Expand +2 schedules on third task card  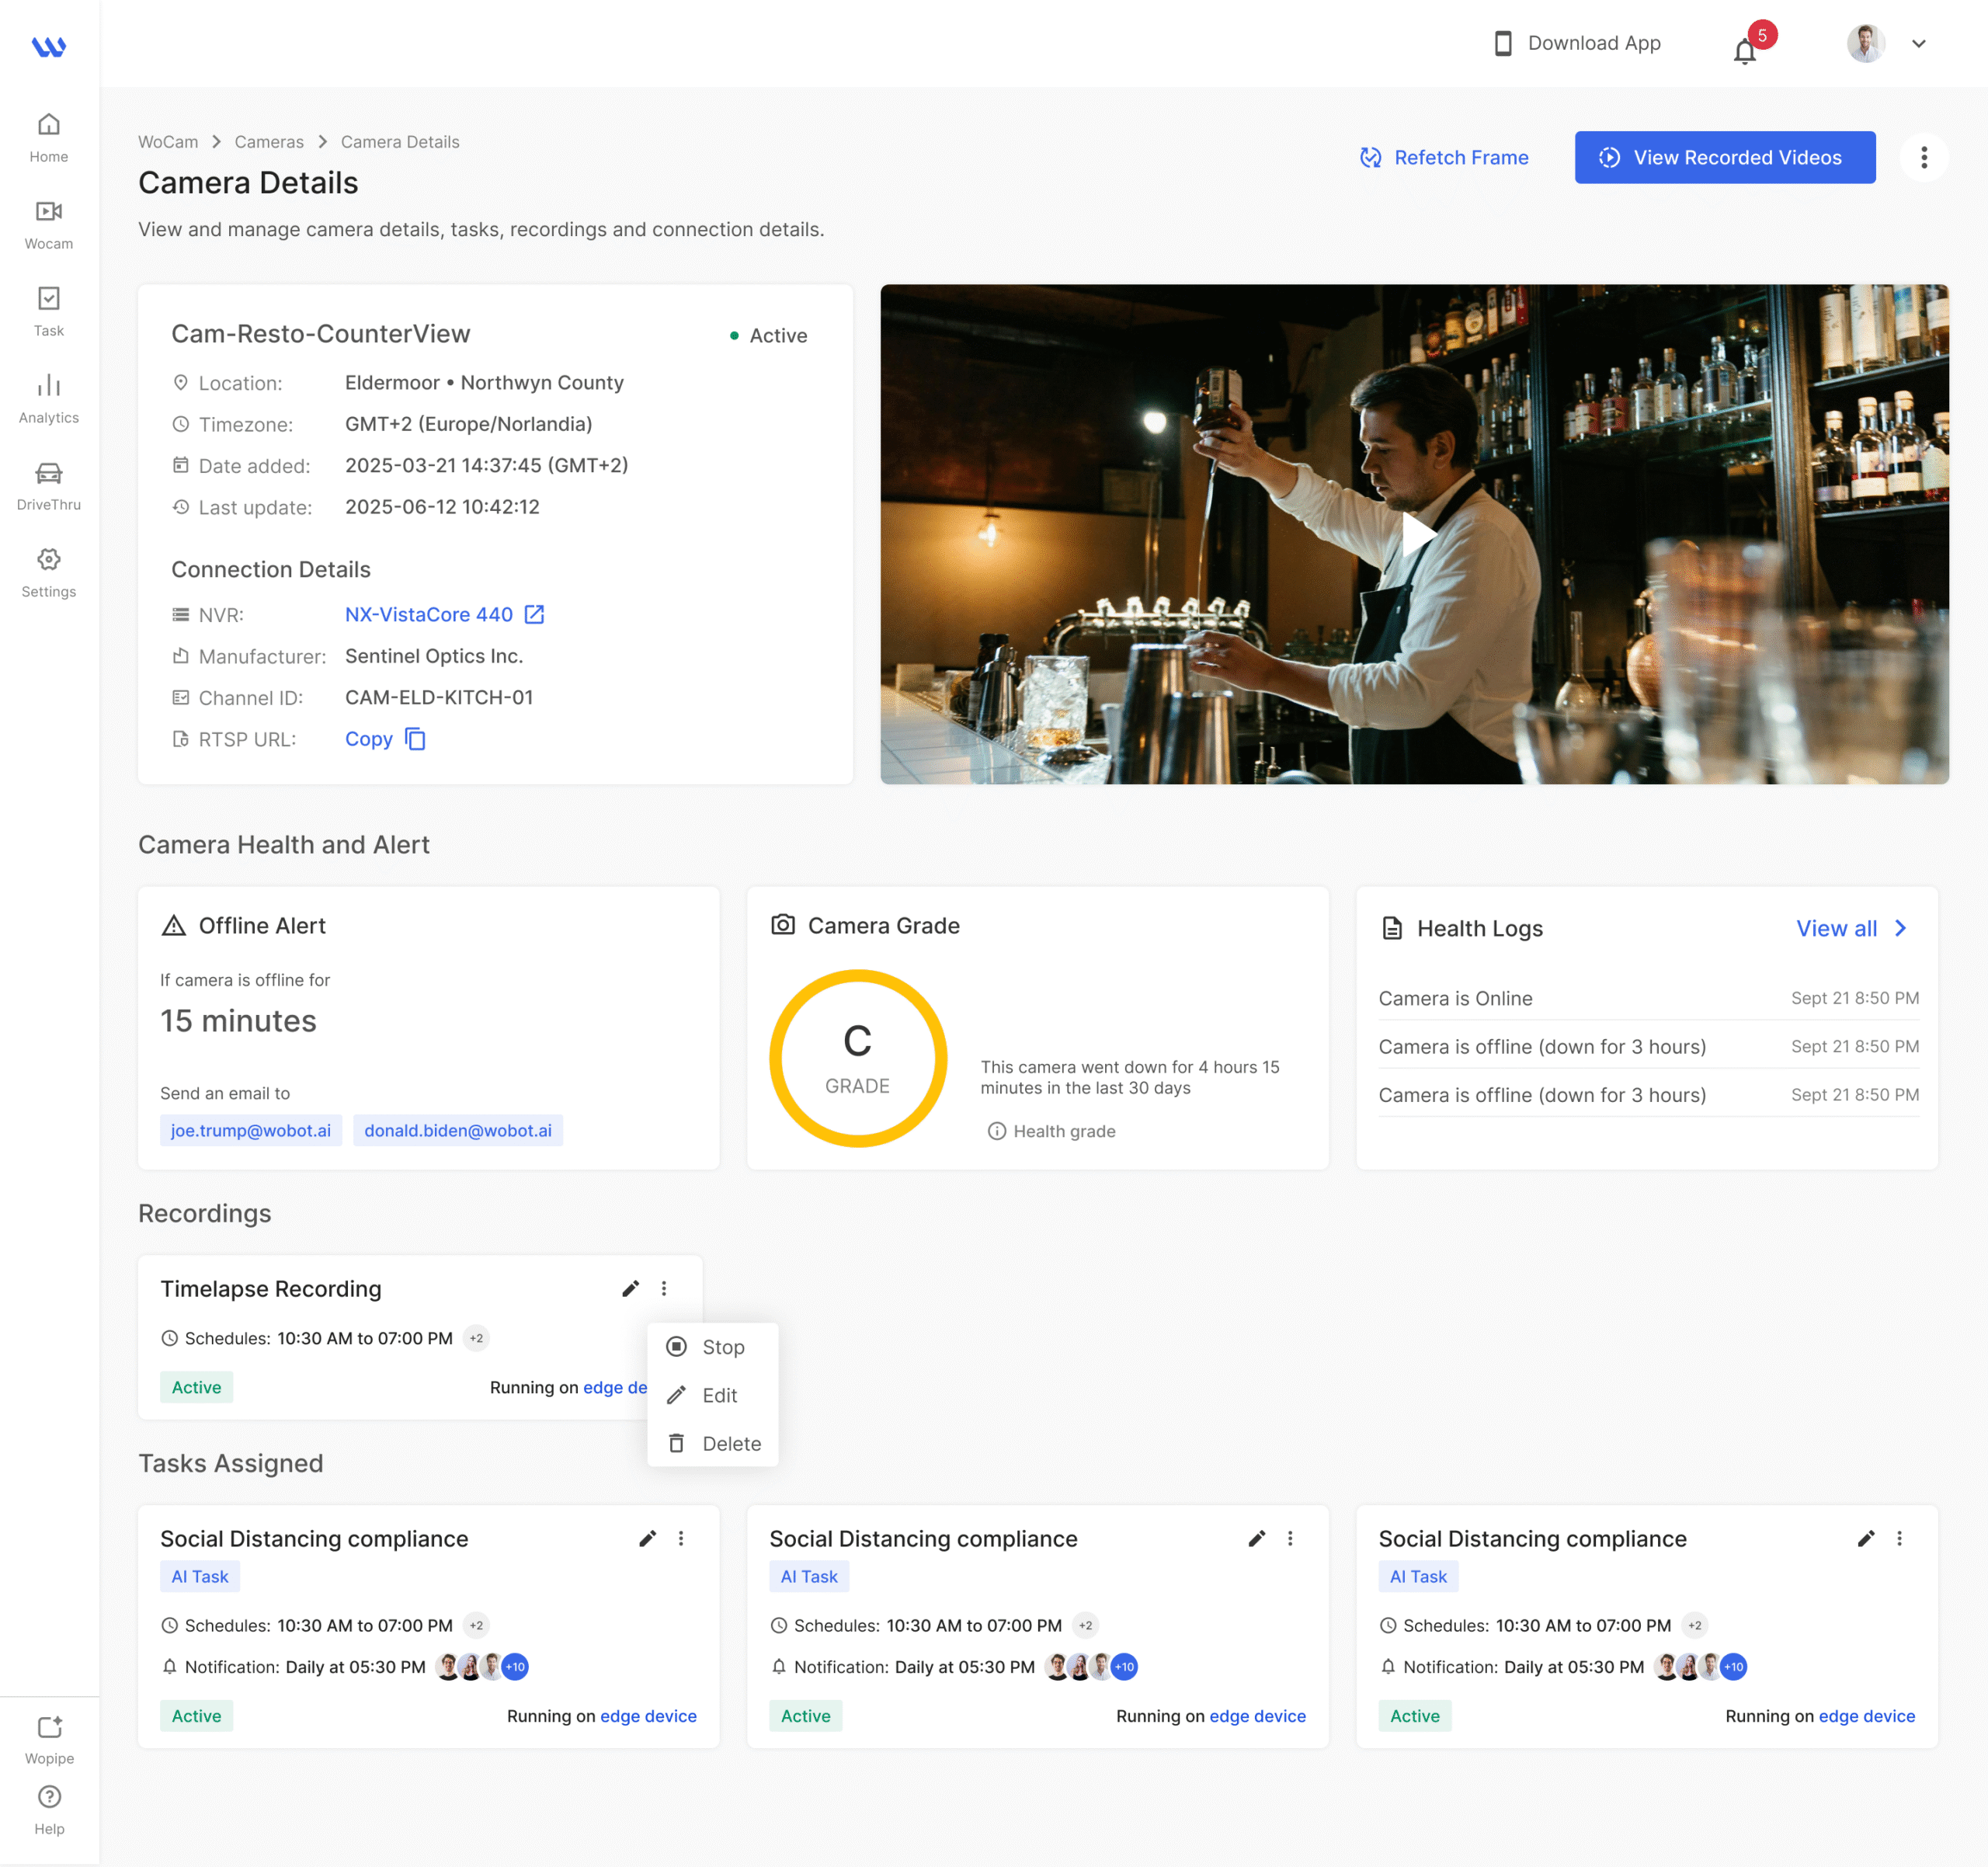click(x=1694, y=1625)
